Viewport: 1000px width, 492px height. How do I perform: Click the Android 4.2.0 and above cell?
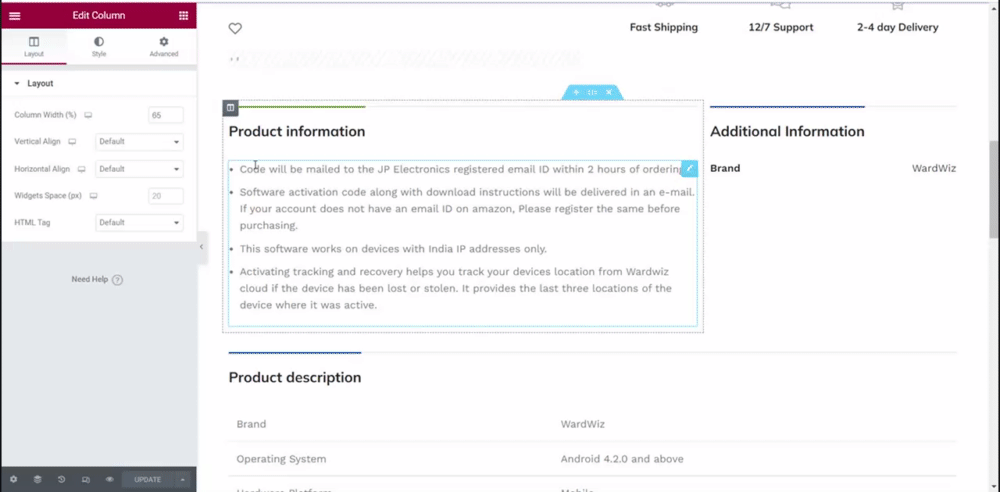click(622, 459)
